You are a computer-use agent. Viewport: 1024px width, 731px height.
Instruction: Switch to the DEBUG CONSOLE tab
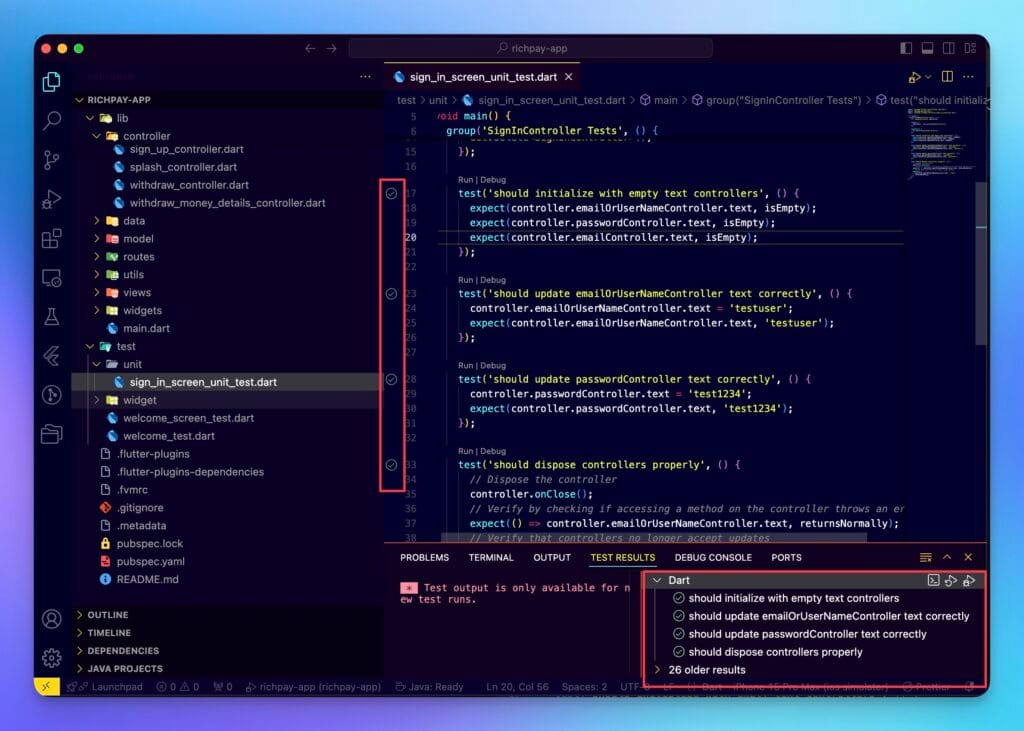(713, 557)
